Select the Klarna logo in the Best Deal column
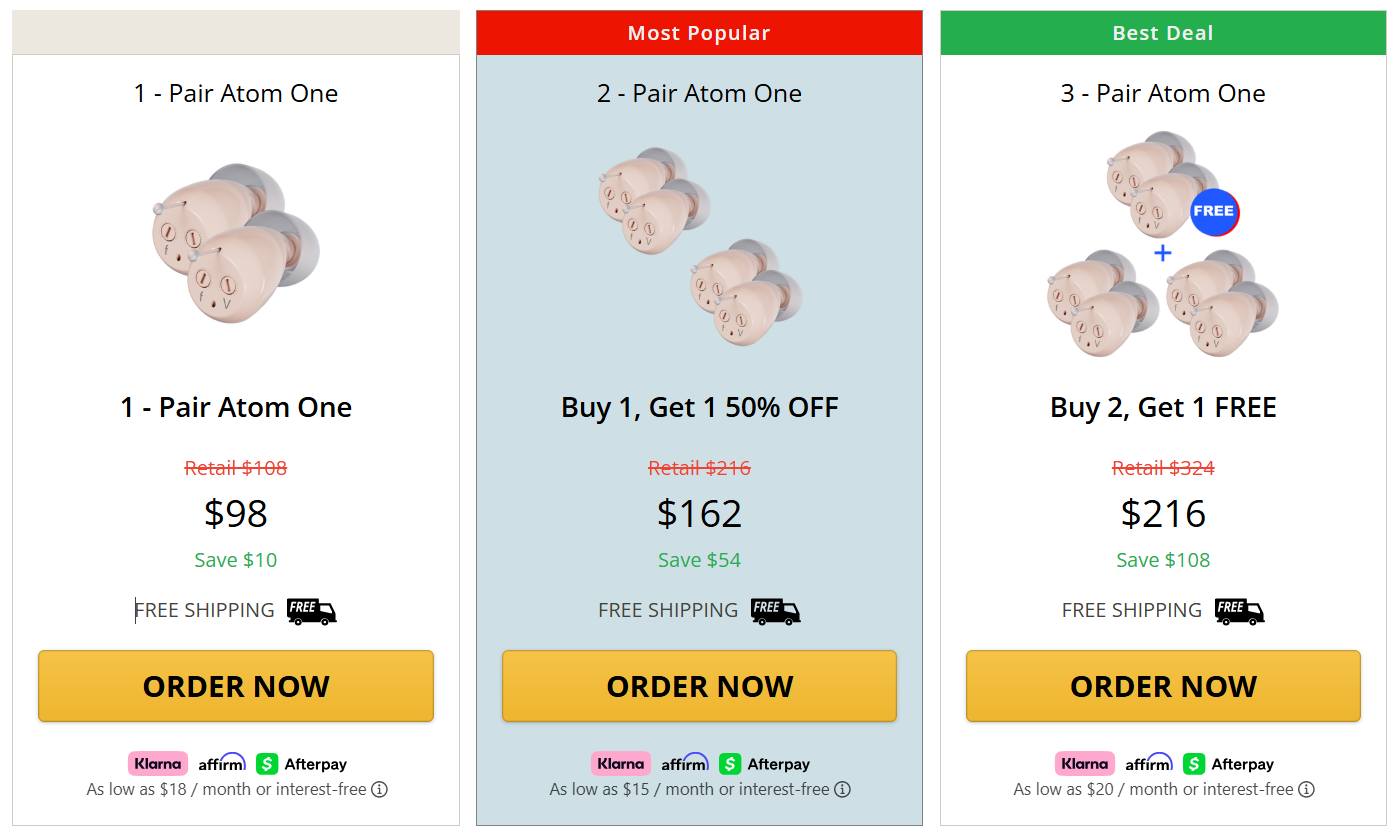The height and width of the screenshot is (838, 1399). pos(1084,763)
